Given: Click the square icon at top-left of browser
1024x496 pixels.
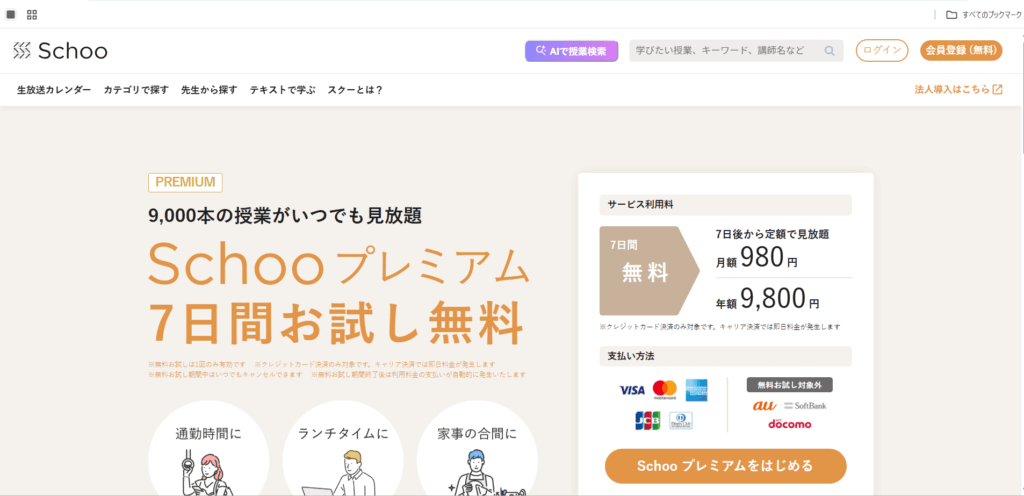Looking at the screenshot, I should [10, 14].
